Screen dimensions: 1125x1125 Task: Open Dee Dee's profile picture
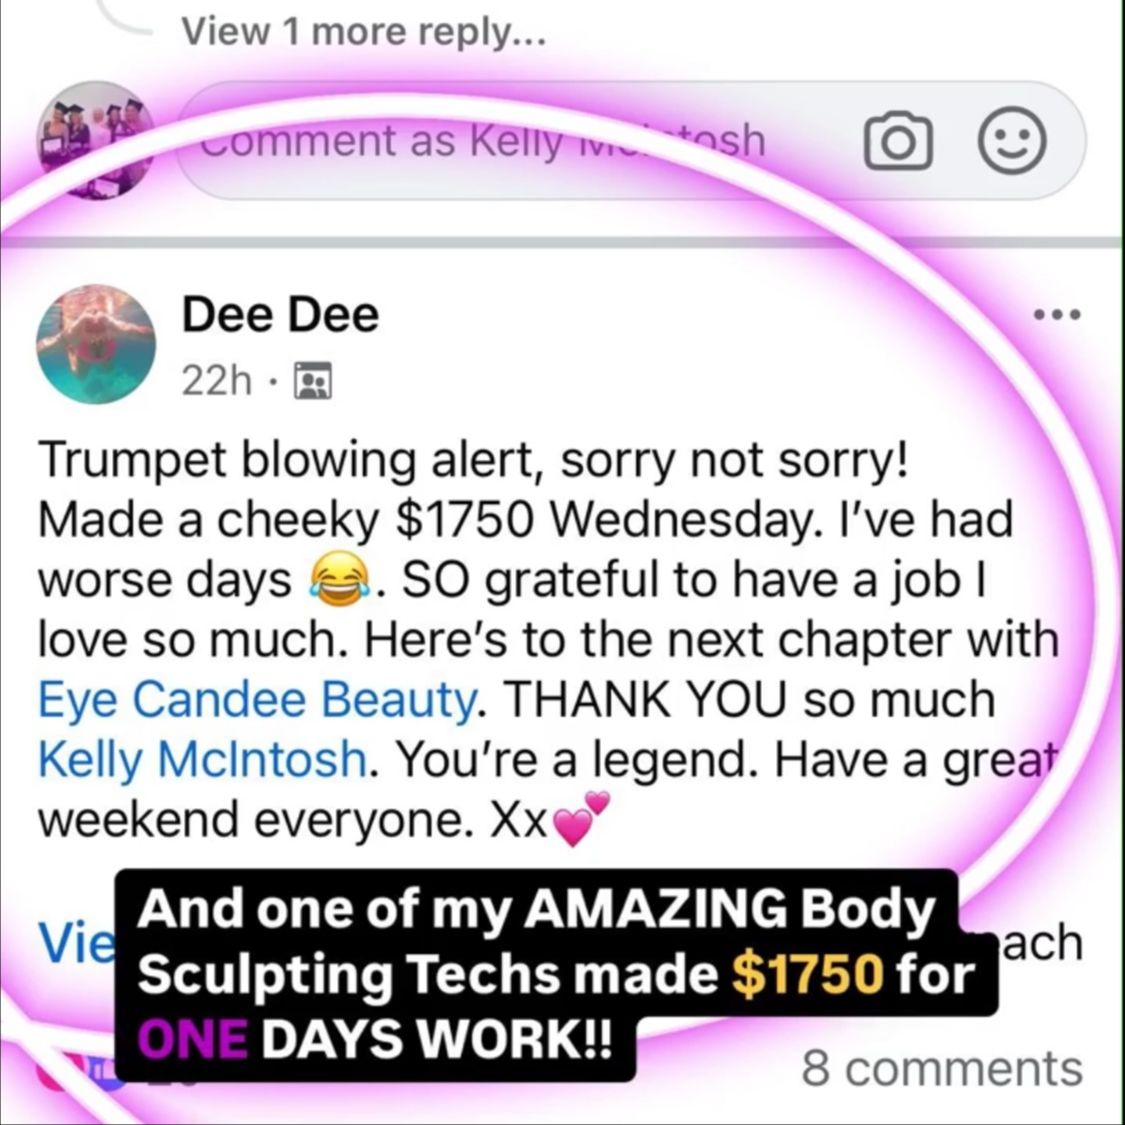click(95, 344)
